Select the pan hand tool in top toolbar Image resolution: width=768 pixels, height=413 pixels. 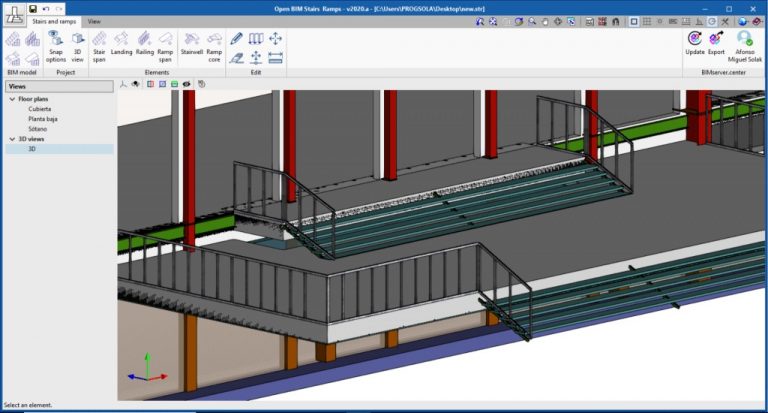click(545, 22)
